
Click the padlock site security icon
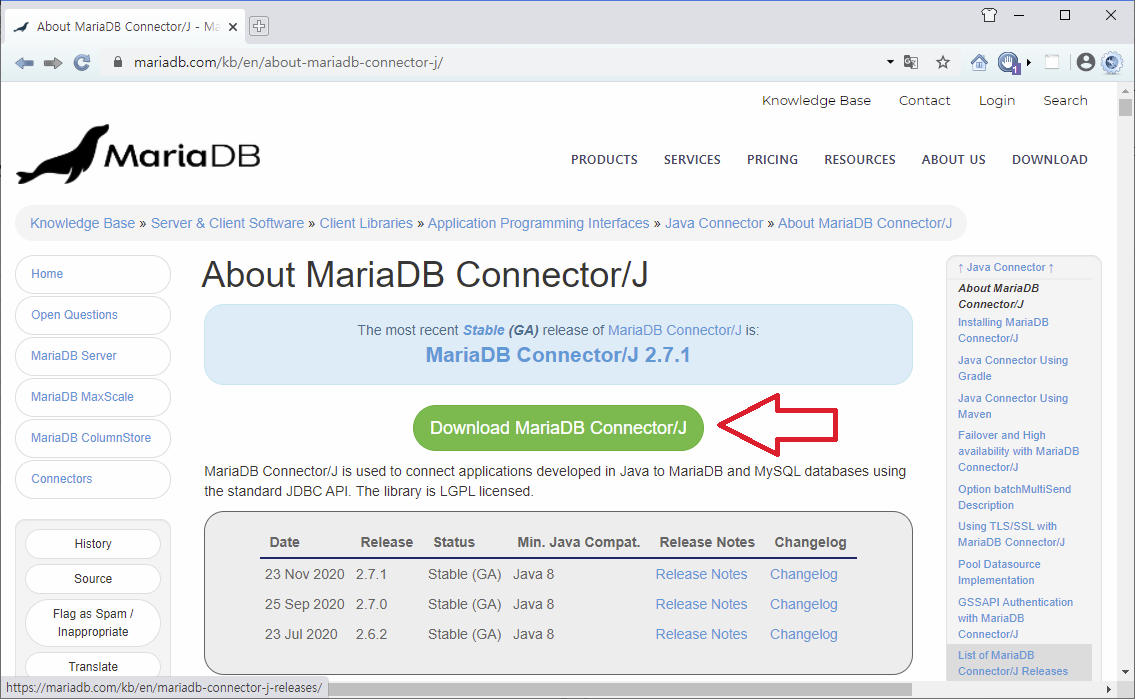pos(118,62)
